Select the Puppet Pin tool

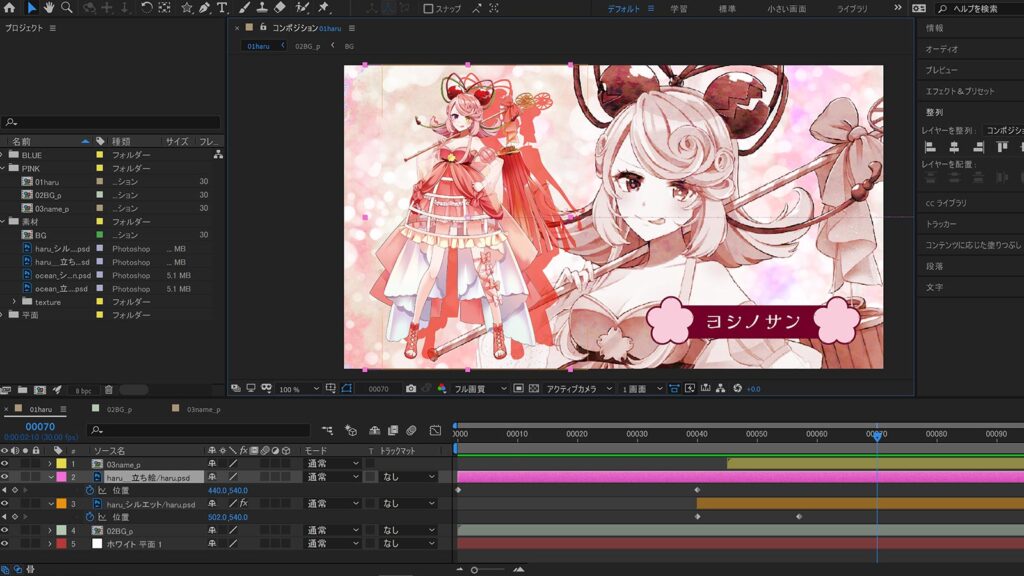coord(323,8)
